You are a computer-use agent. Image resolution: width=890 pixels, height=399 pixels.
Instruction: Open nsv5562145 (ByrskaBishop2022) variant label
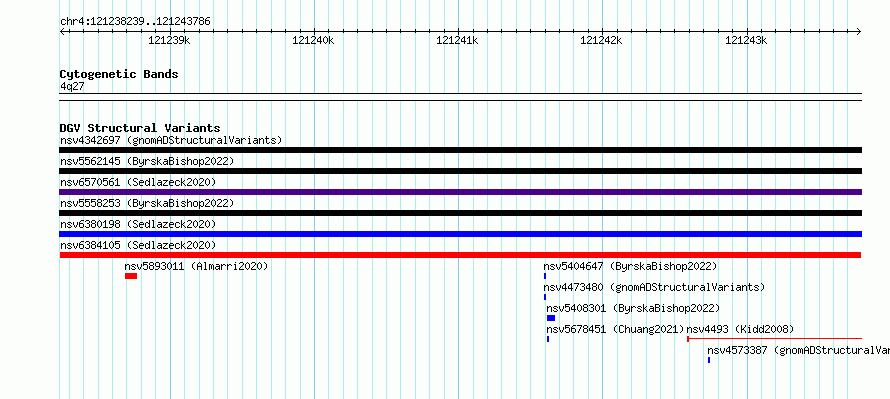click(147, 161)
